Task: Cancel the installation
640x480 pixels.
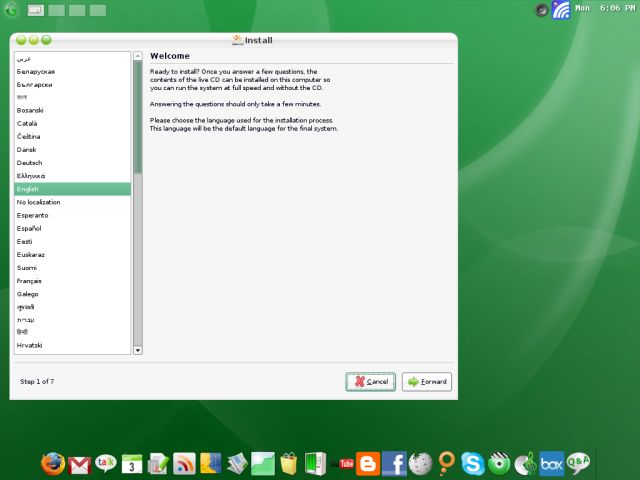Action: [x=371, y=382]
